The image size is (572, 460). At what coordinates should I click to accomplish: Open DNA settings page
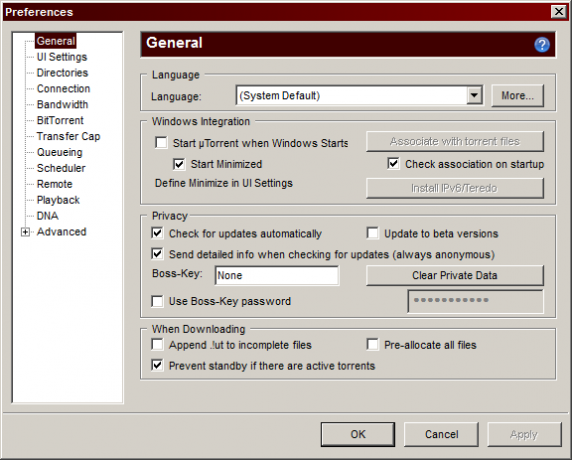coord(47,216)
